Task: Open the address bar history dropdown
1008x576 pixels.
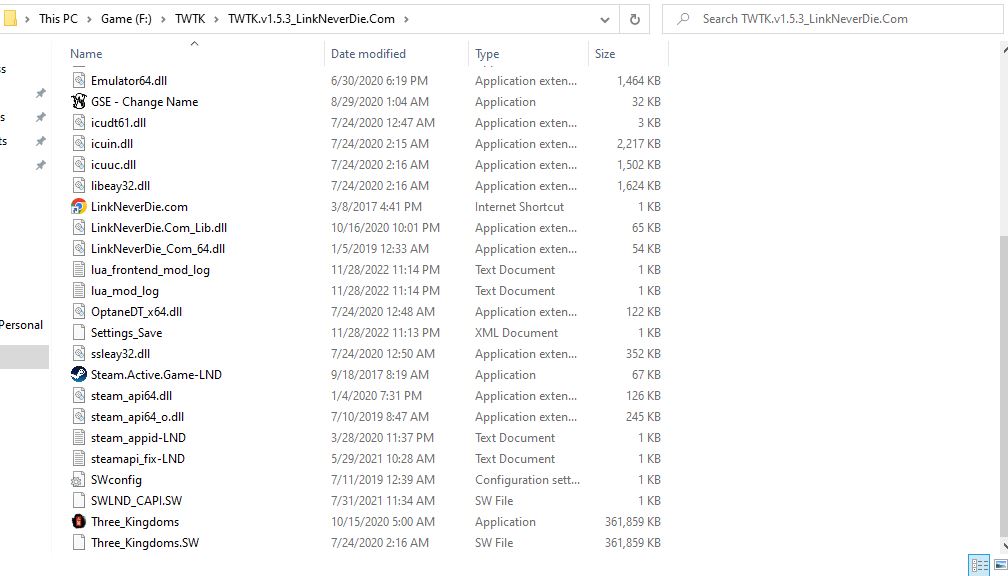Action: (605, 18)
